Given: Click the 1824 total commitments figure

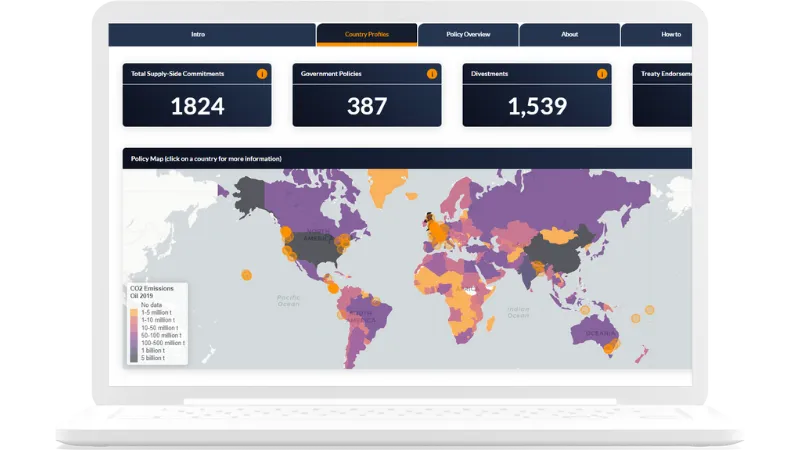Looking at the screenshot, I should pyautogui.click(x=197, y=106).
